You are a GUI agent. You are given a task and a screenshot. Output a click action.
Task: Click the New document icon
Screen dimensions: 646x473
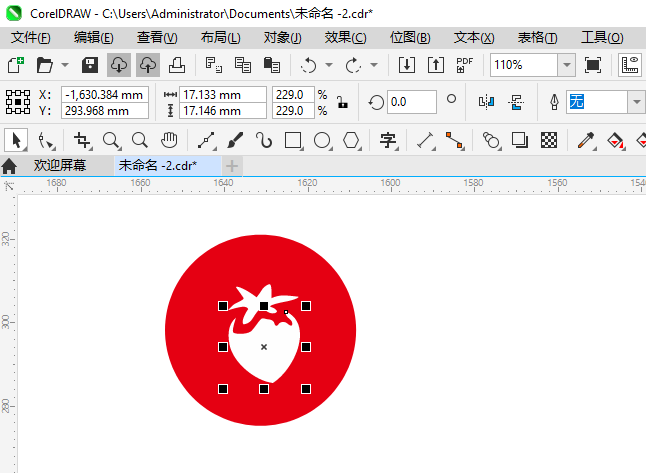click(x=16, y=65)
